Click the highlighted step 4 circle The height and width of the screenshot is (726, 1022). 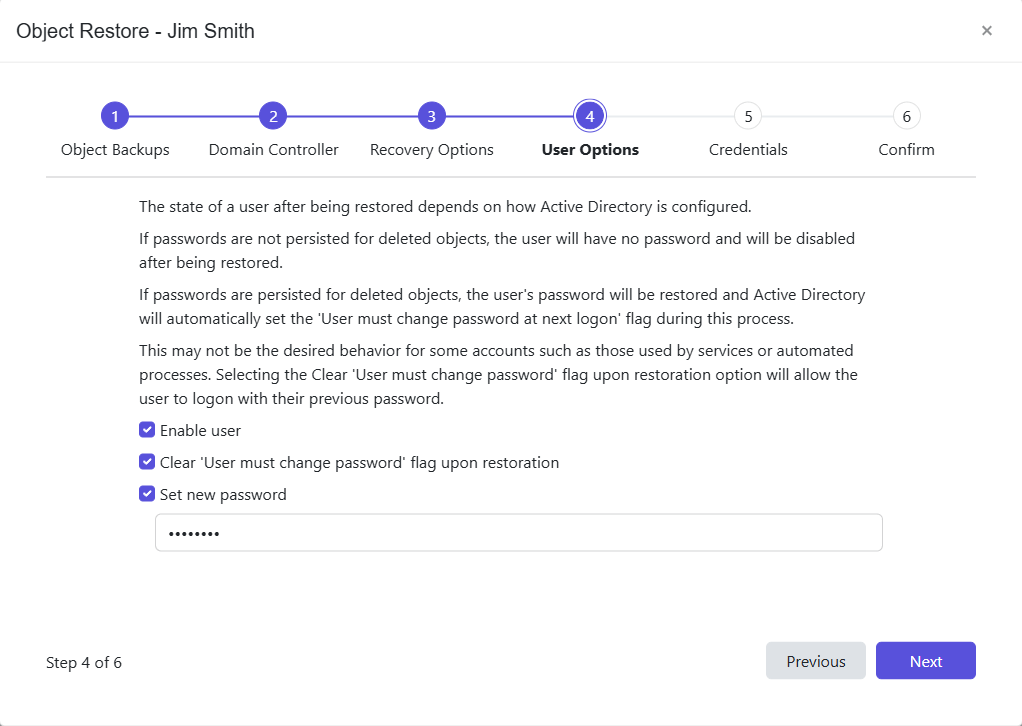590,115
